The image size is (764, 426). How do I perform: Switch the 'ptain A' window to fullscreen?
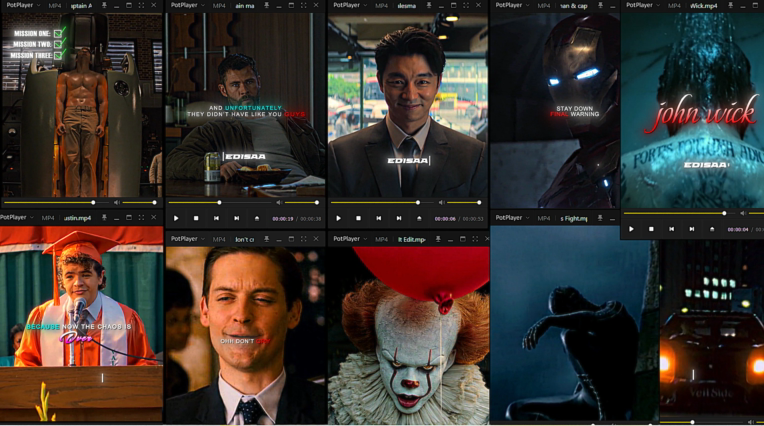pyautogui.click(x=141, y=5)
